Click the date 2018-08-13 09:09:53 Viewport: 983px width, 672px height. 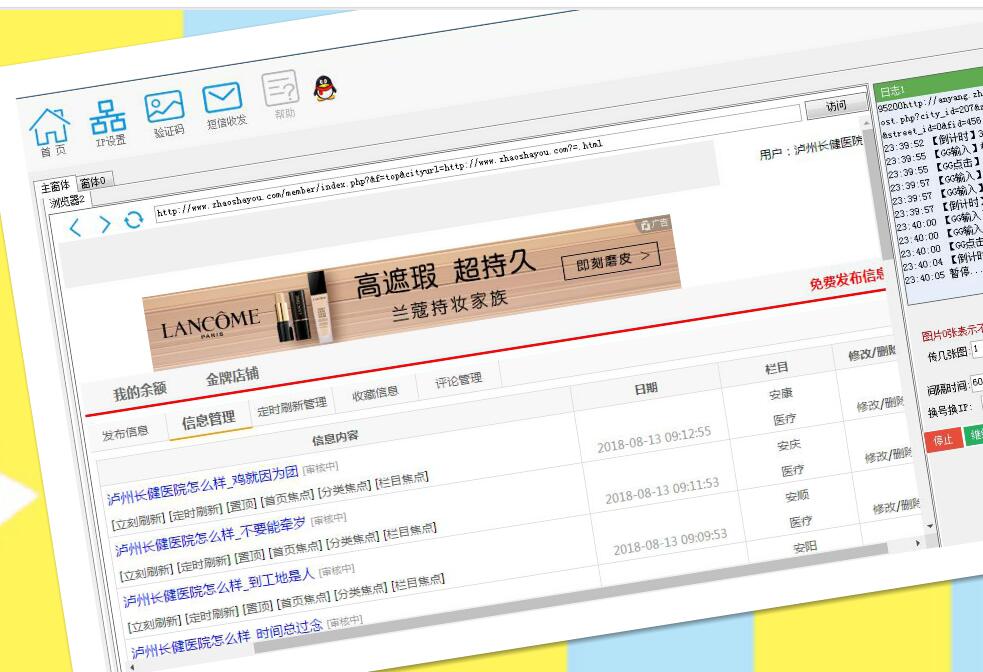coord(670,542)
